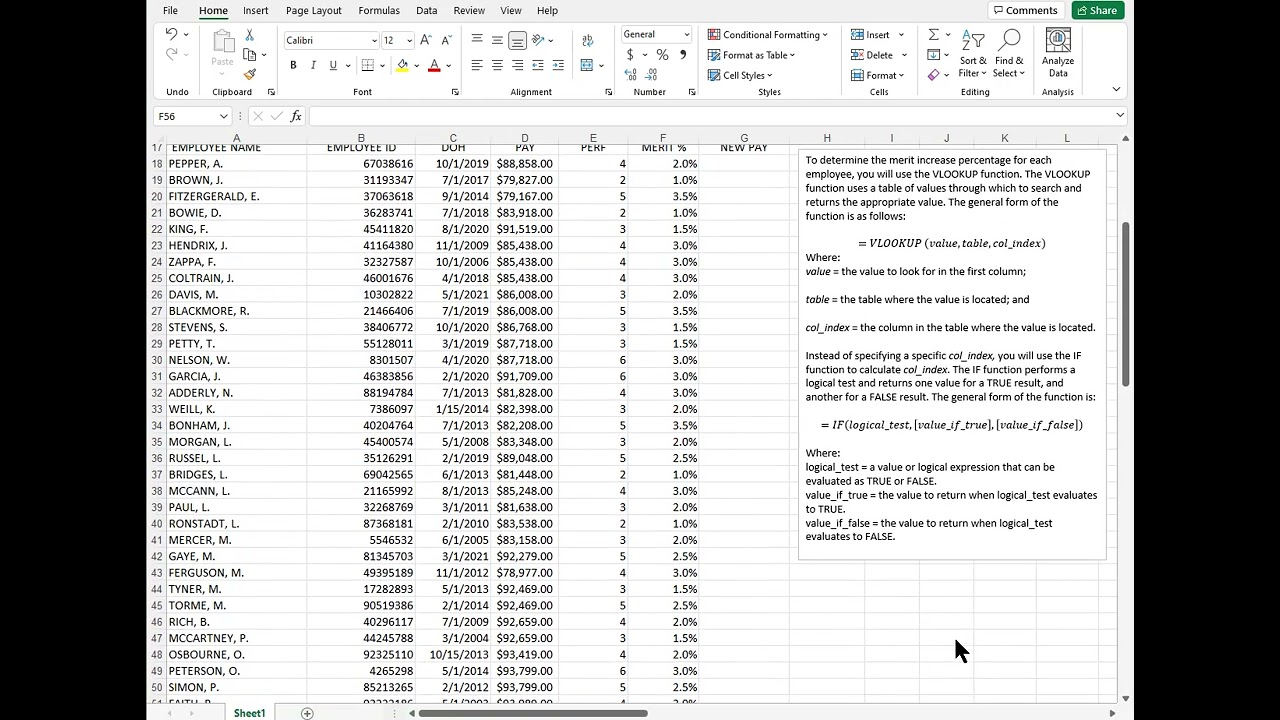Screen dimensions: 1280x720
Task: Click the vertical scrollbar thumb
Action: point(1126,304)
